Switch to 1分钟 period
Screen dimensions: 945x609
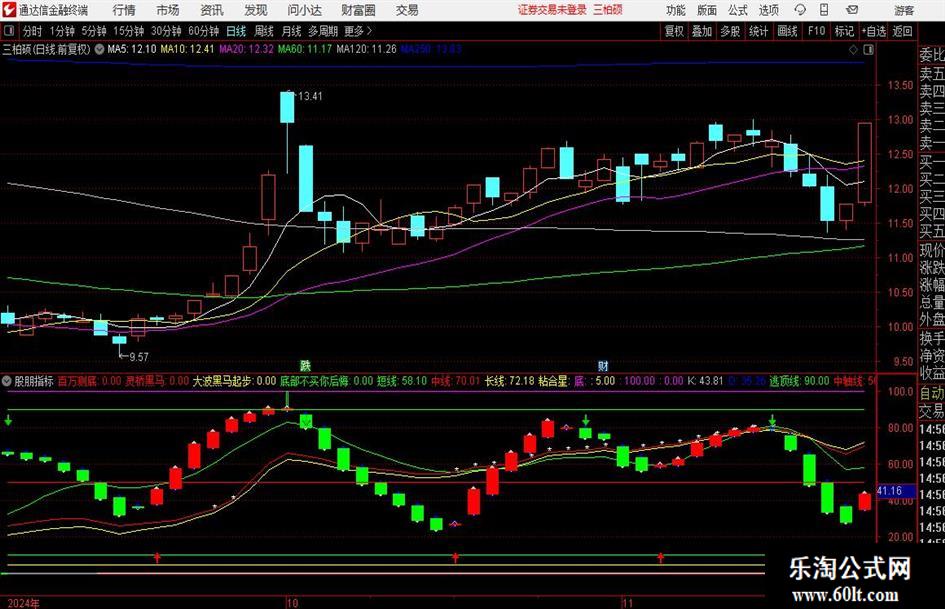tap(62, 31)
